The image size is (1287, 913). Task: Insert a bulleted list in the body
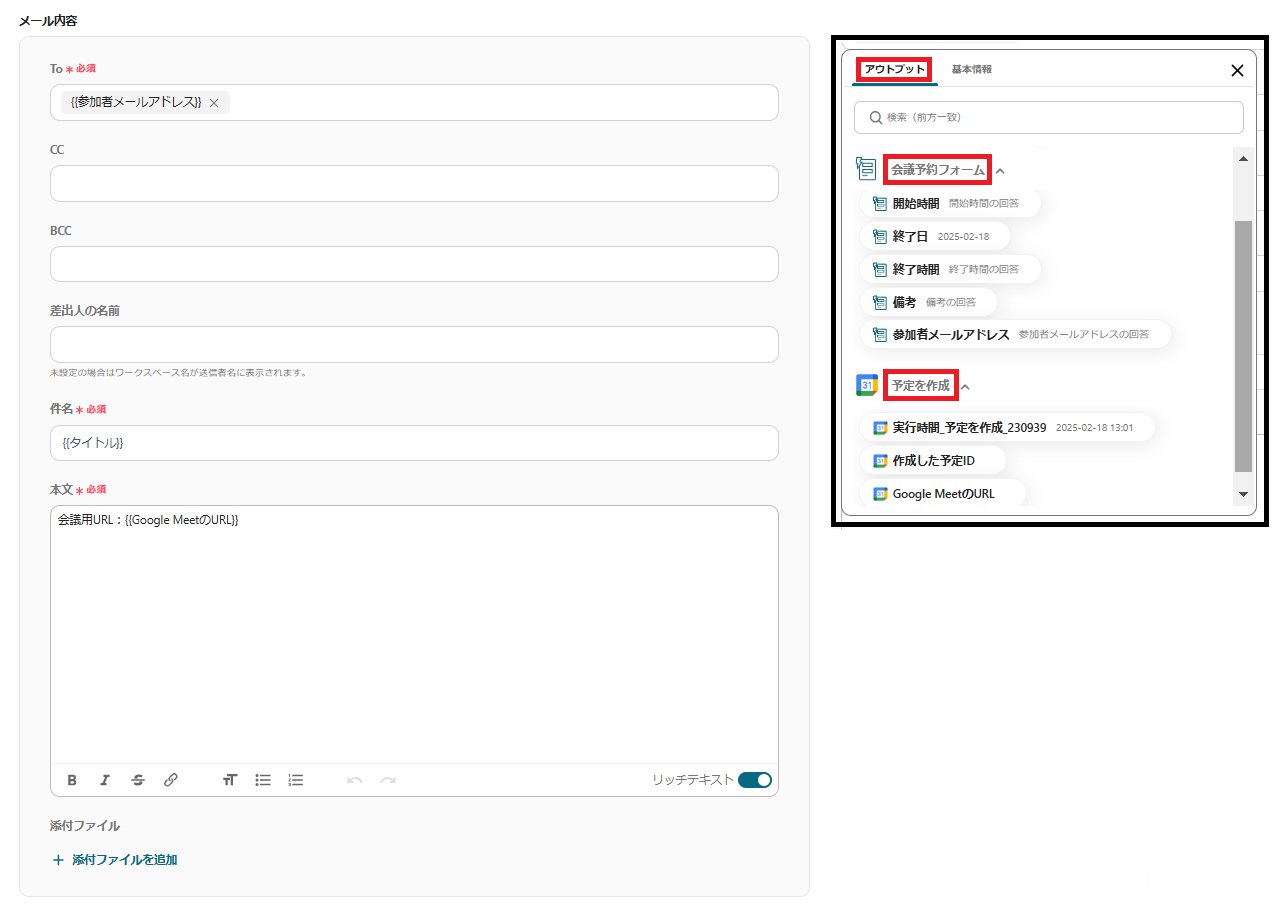coord(263,780)
